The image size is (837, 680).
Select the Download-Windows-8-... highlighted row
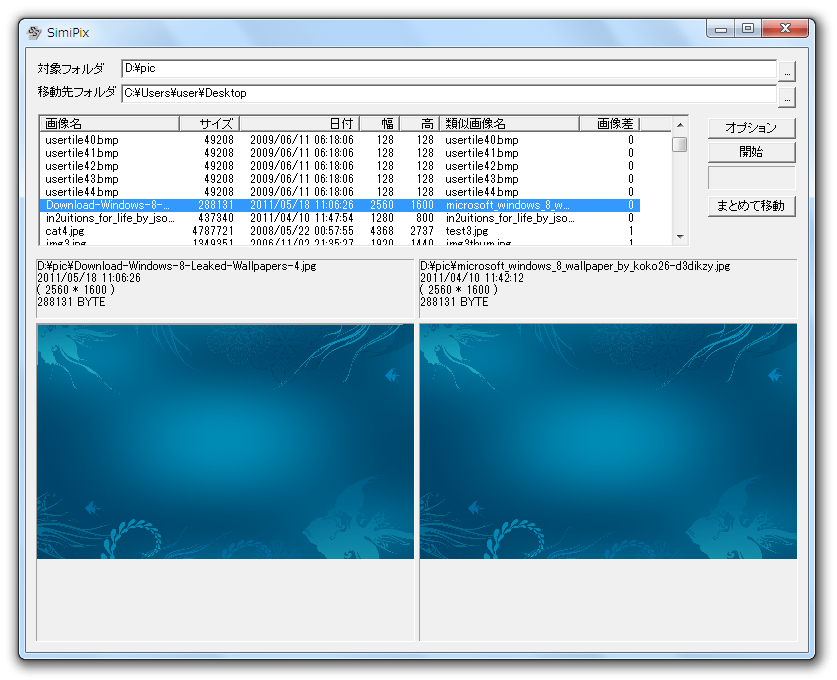[x=340, y=205]
